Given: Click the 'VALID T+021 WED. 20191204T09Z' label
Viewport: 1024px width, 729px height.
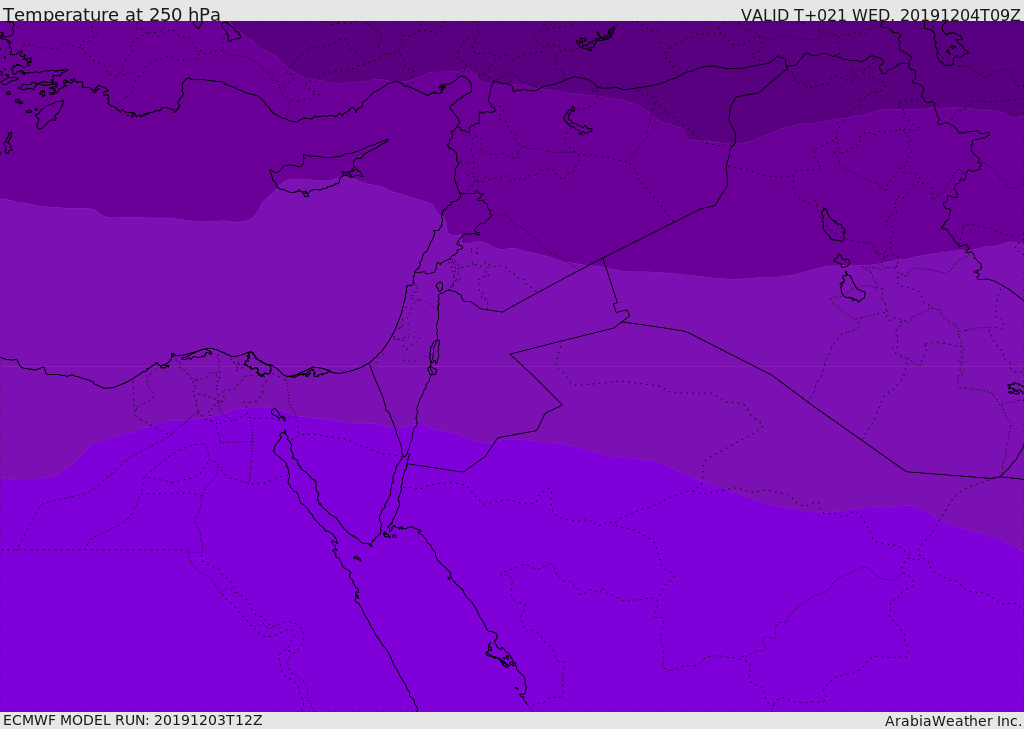Looking at the screenshot, I should pyautogui.click(x=880, y=15).
